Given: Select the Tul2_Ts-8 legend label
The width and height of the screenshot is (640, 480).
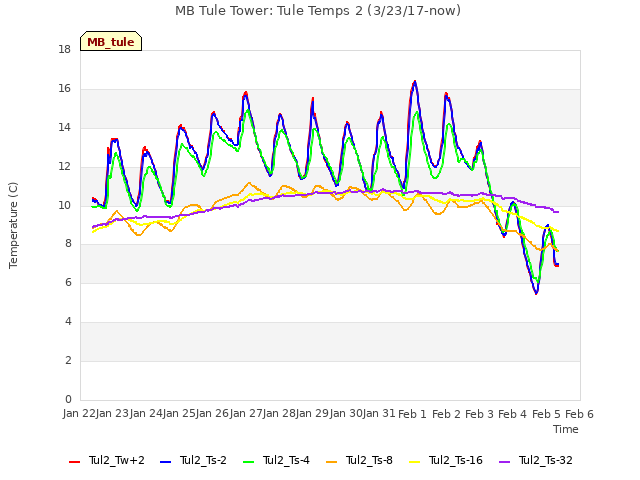Looking at the screenshot, I should pos(369,460).
